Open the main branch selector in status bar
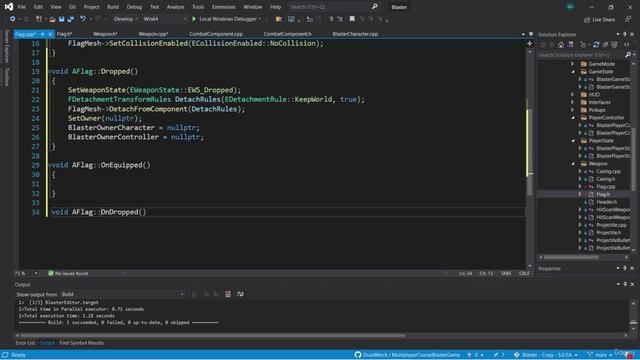 599,355
